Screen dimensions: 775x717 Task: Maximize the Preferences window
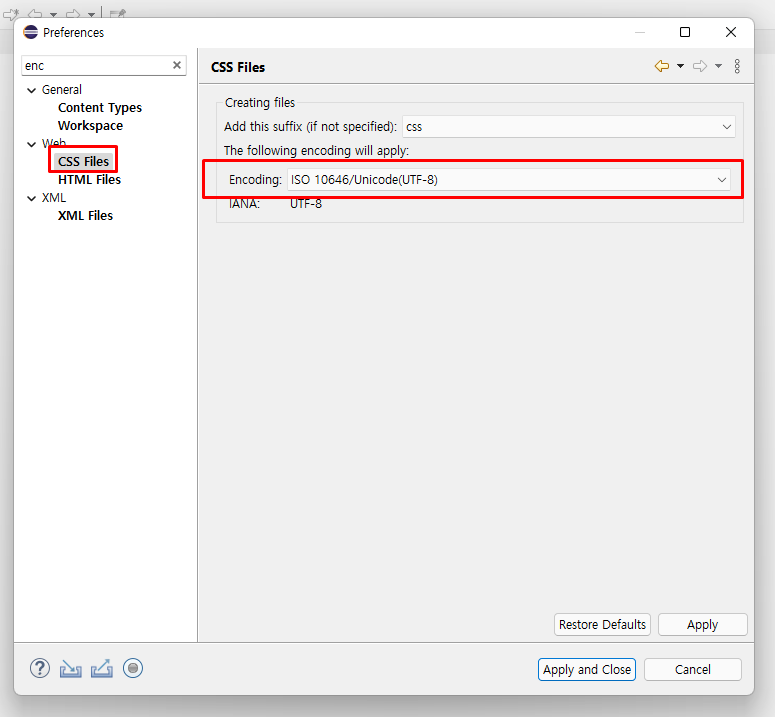click(685, 32)
